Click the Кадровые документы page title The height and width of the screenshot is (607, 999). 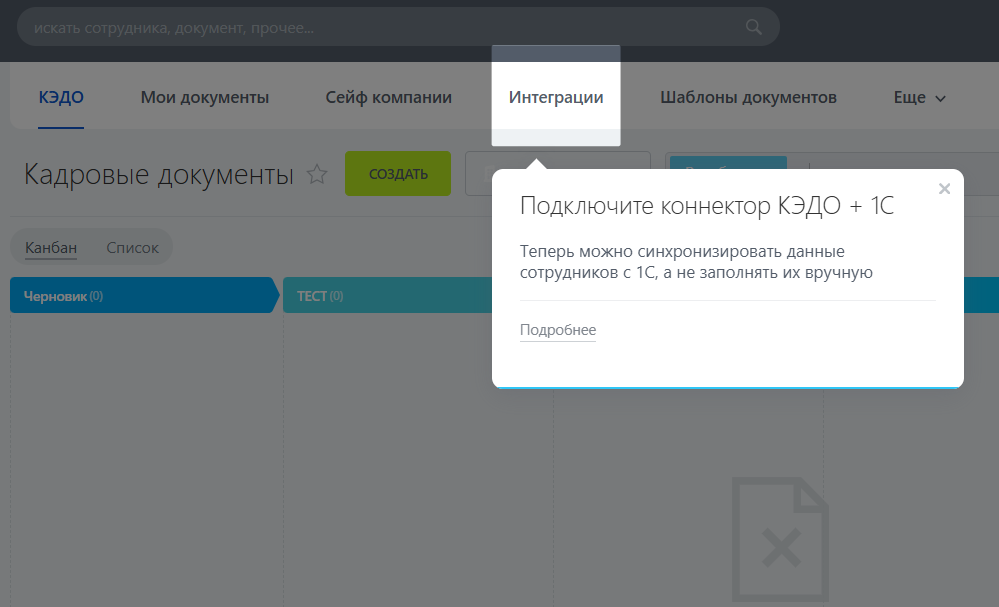pos(159,174)
